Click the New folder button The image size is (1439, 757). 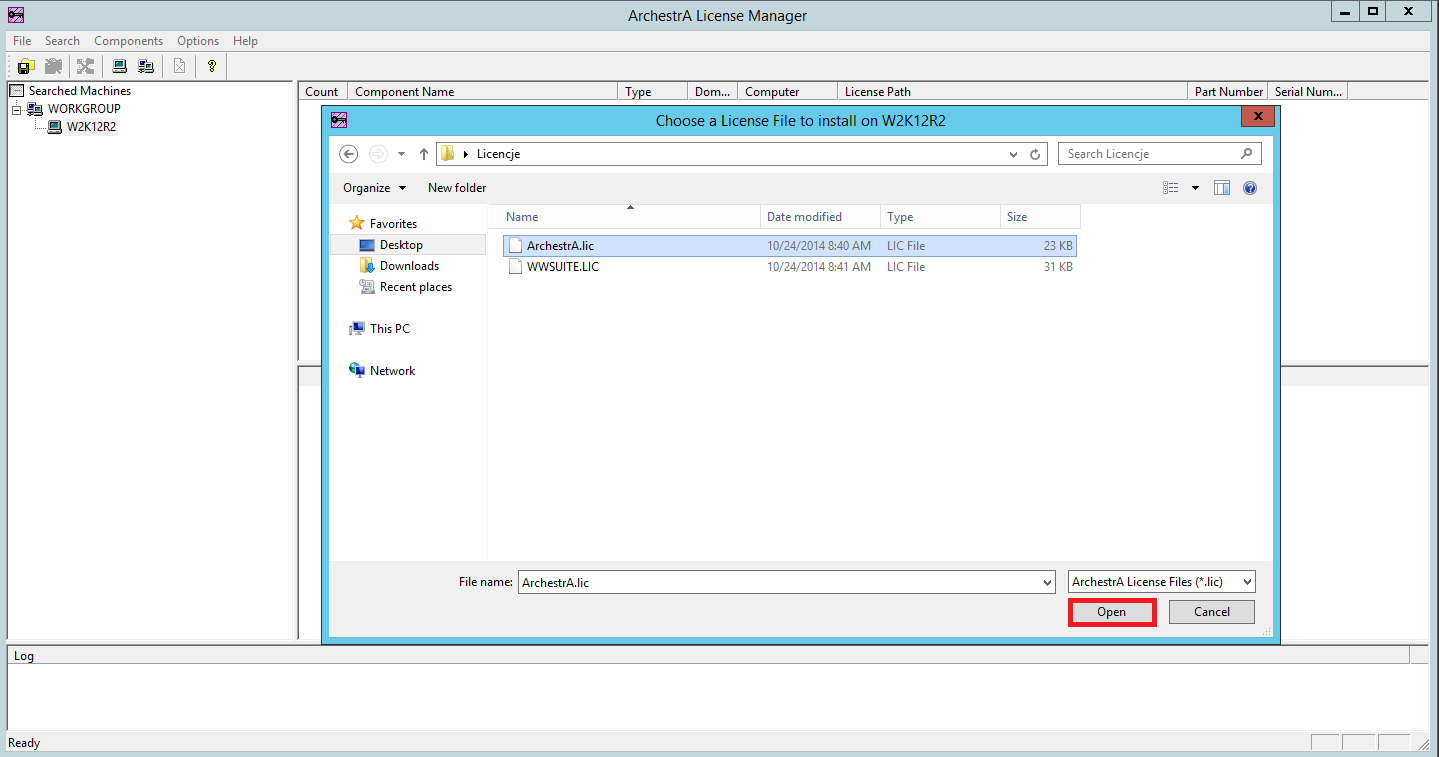[x=457, y=188]
